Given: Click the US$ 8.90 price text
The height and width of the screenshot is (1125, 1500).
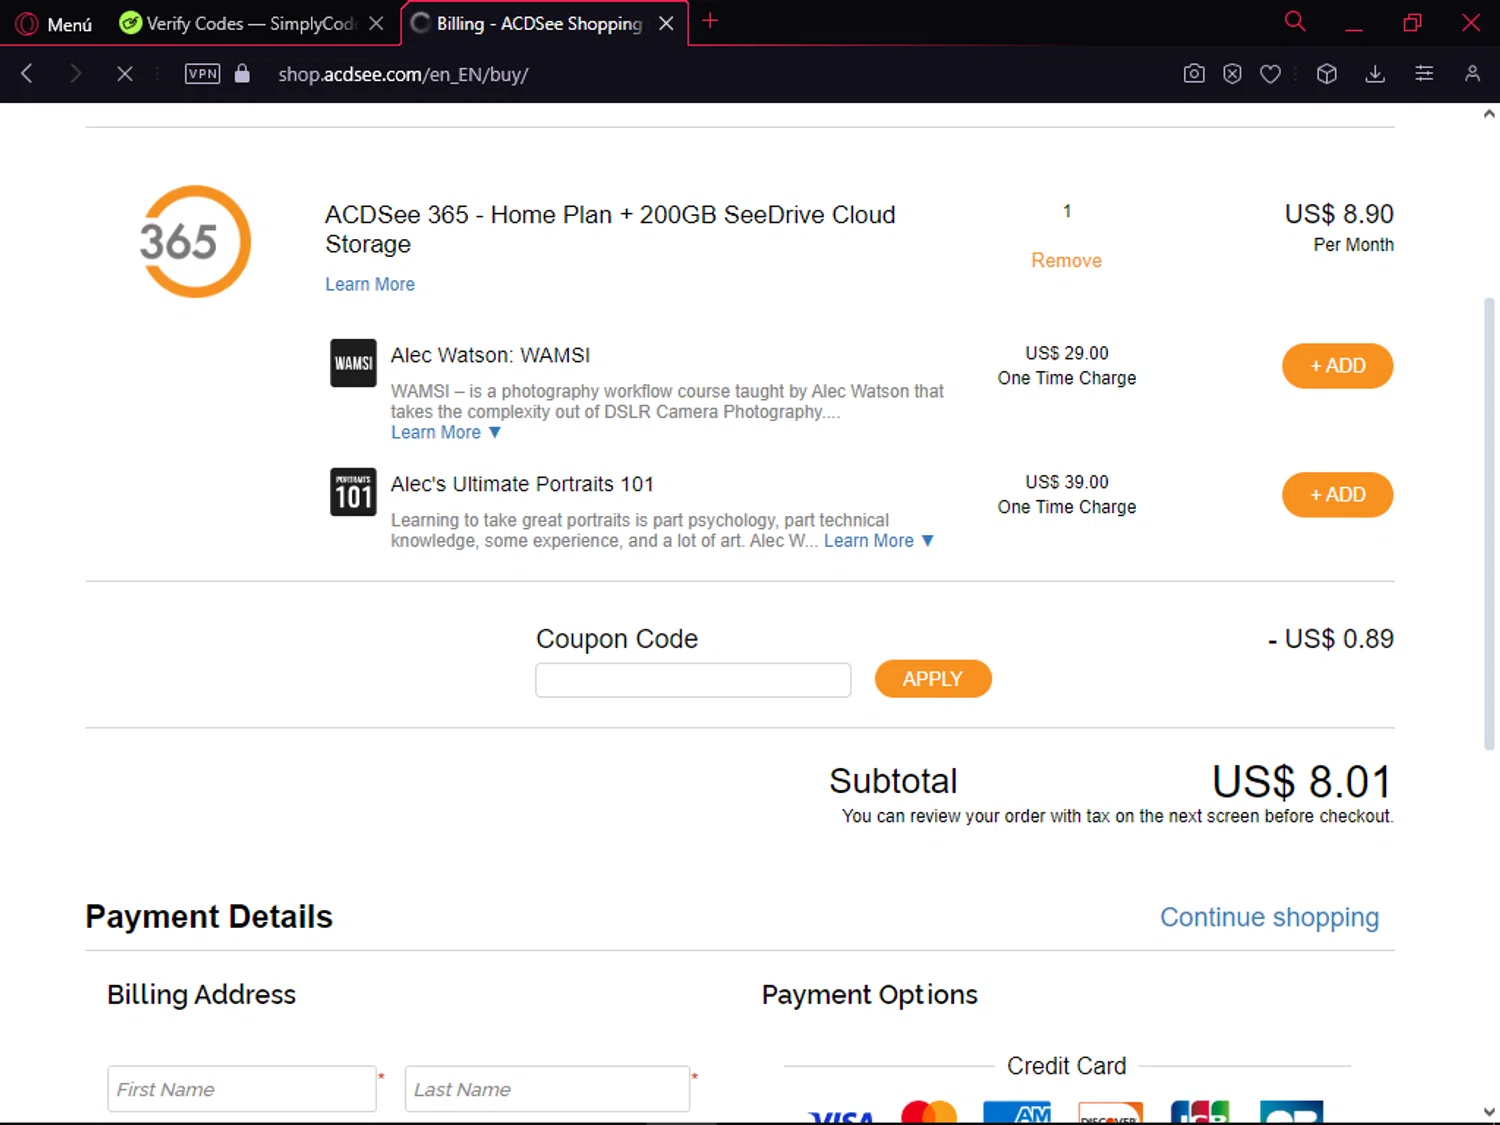Looking at the screenshot, I should click(x=1339, y=214).
